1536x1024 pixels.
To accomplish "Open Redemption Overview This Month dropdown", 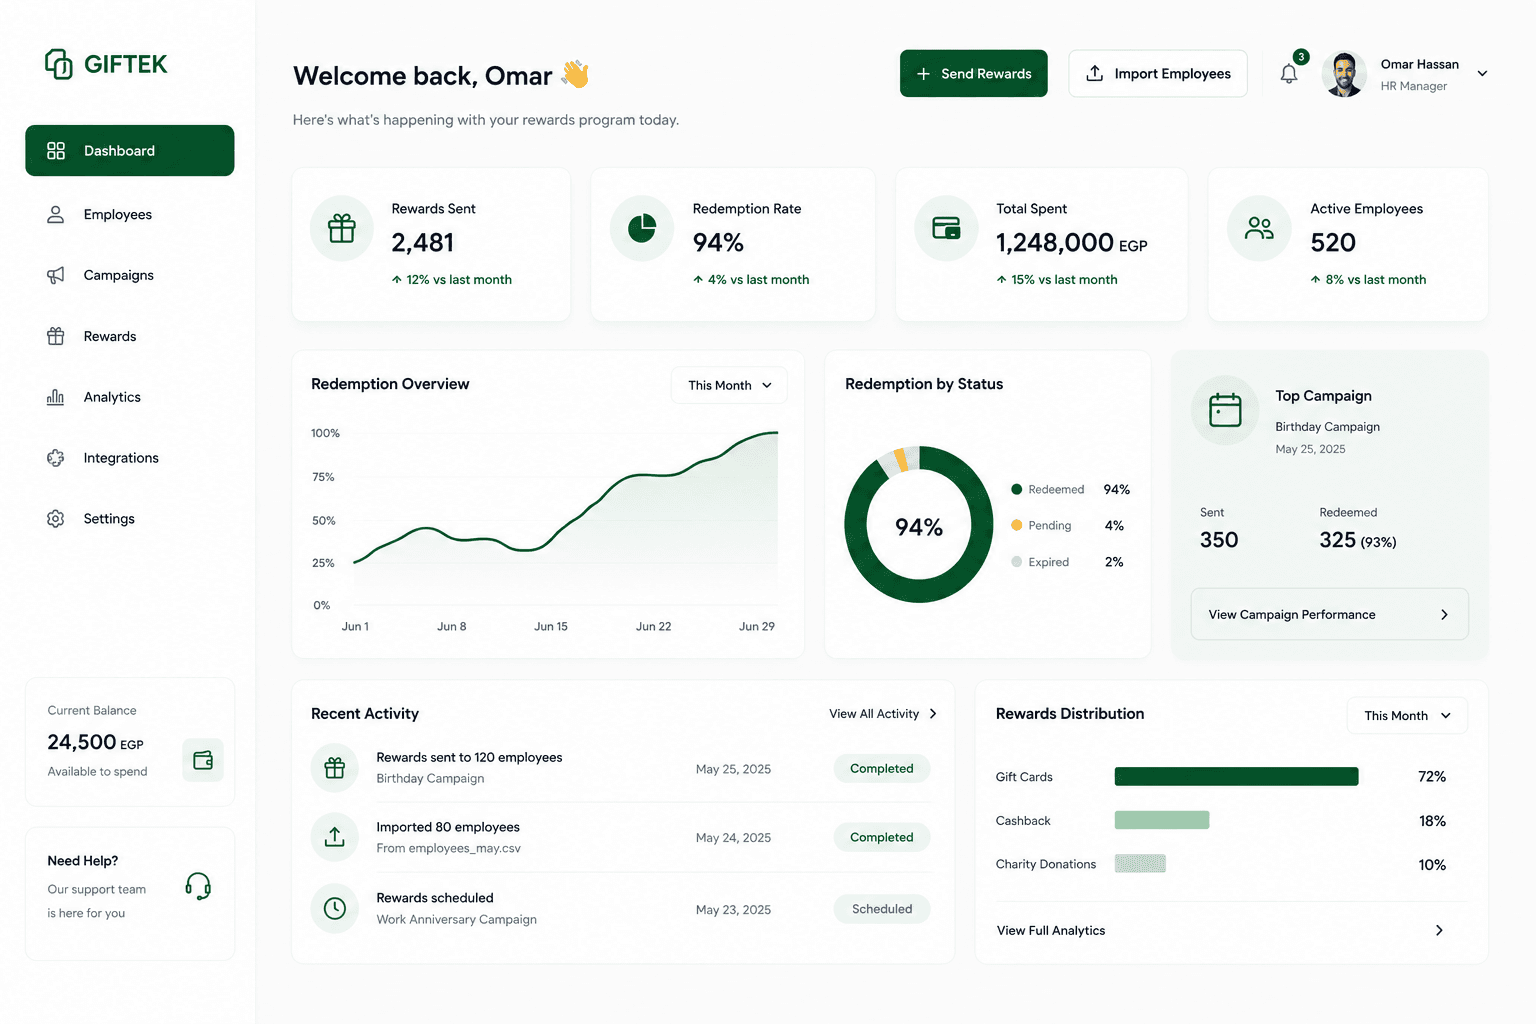I will (730, 385).
